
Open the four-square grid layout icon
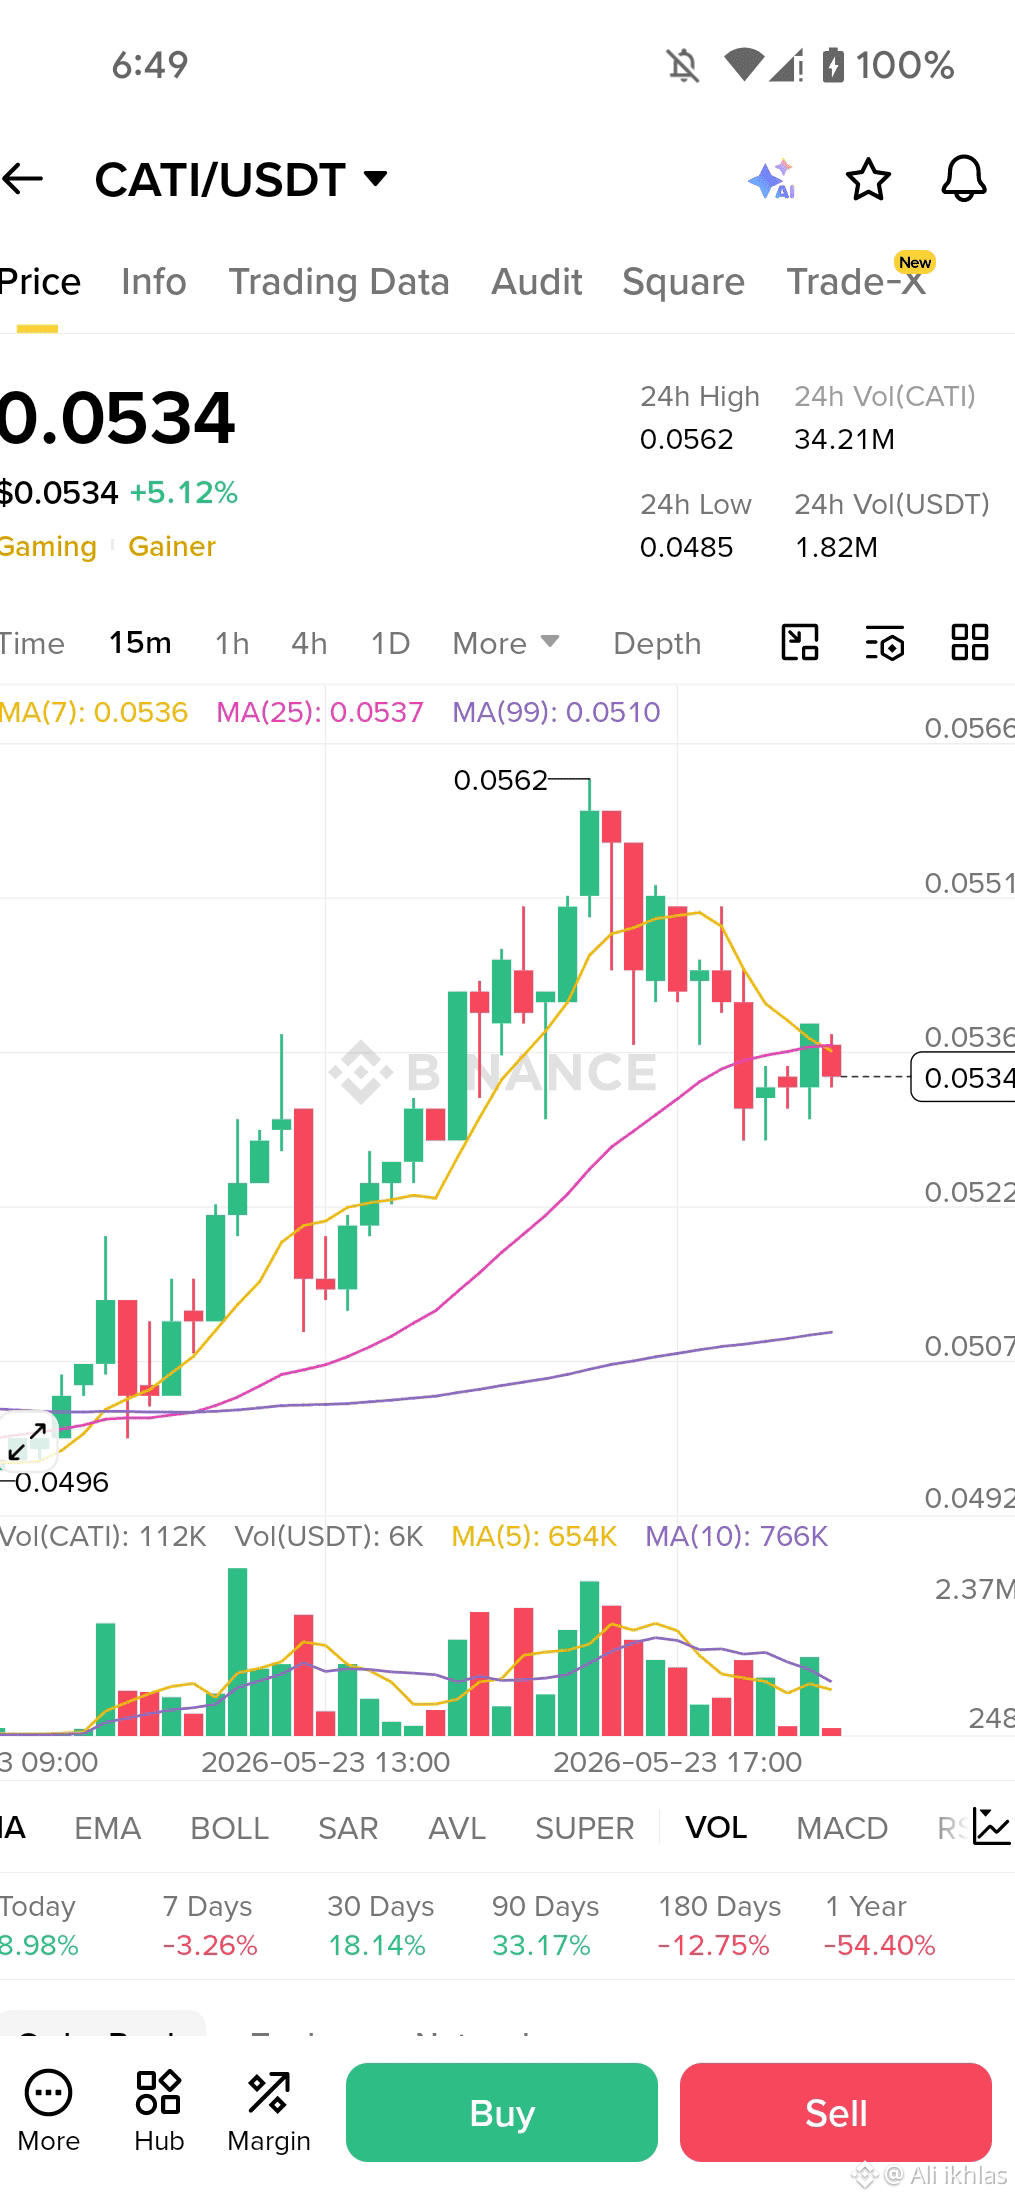[969, 643]
